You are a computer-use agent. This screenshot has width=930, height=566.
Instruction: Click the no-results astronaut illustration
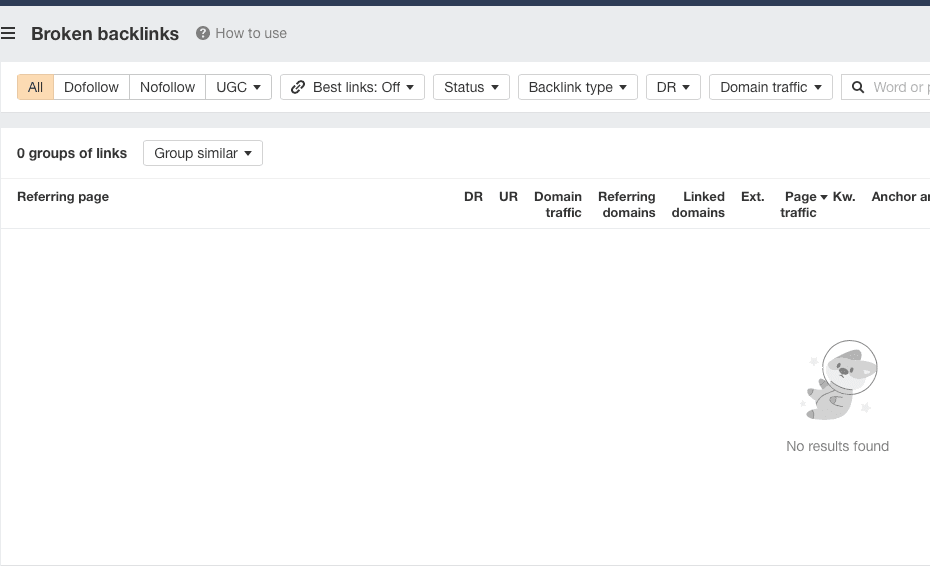point(839,380)
